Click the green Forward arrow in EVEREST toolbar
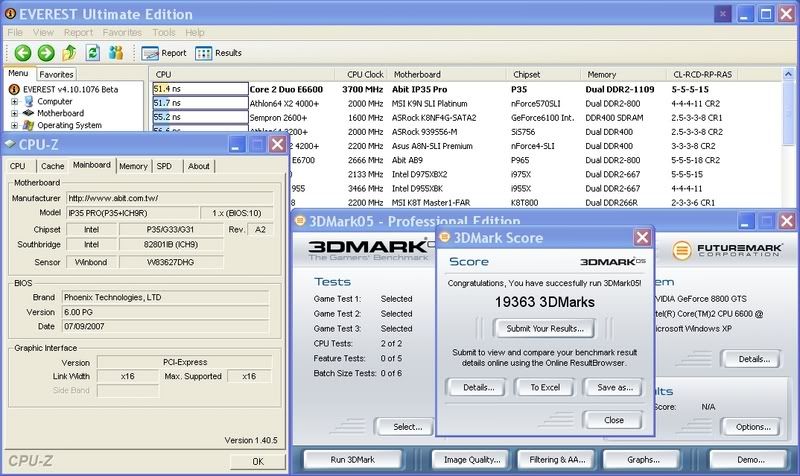800x476 pixels. pyautogui.click(x=46, y=53)
